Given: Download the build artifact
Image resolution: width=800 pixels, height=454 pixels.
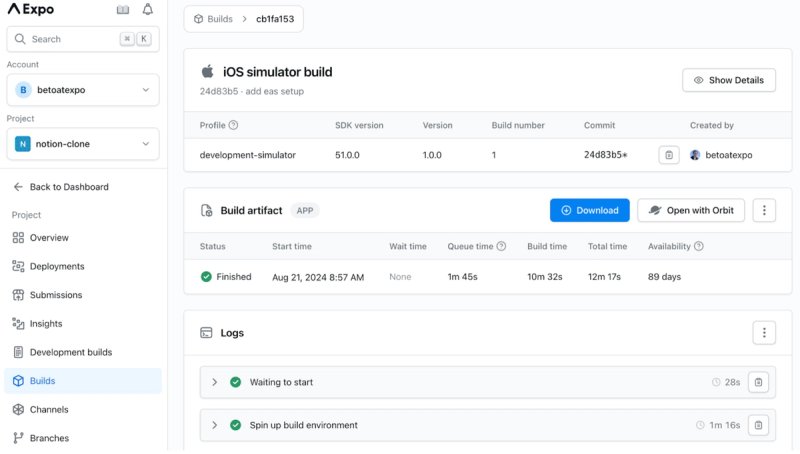Looking at the screenshot, I should tap(589, 210).
